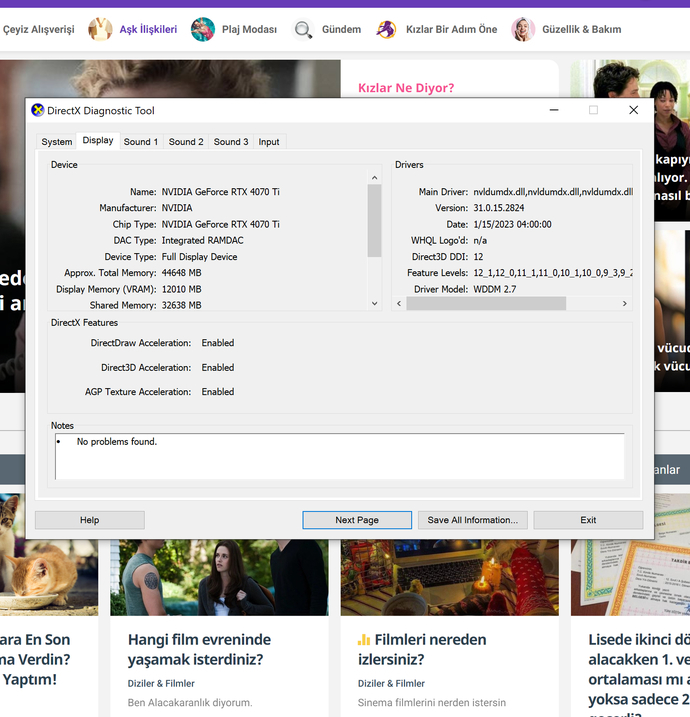Image resolution: width=690 pixels, height=717 pixels.
Task: Click Drivers panel scroll left arrow
Action: [x=399, y=304]
